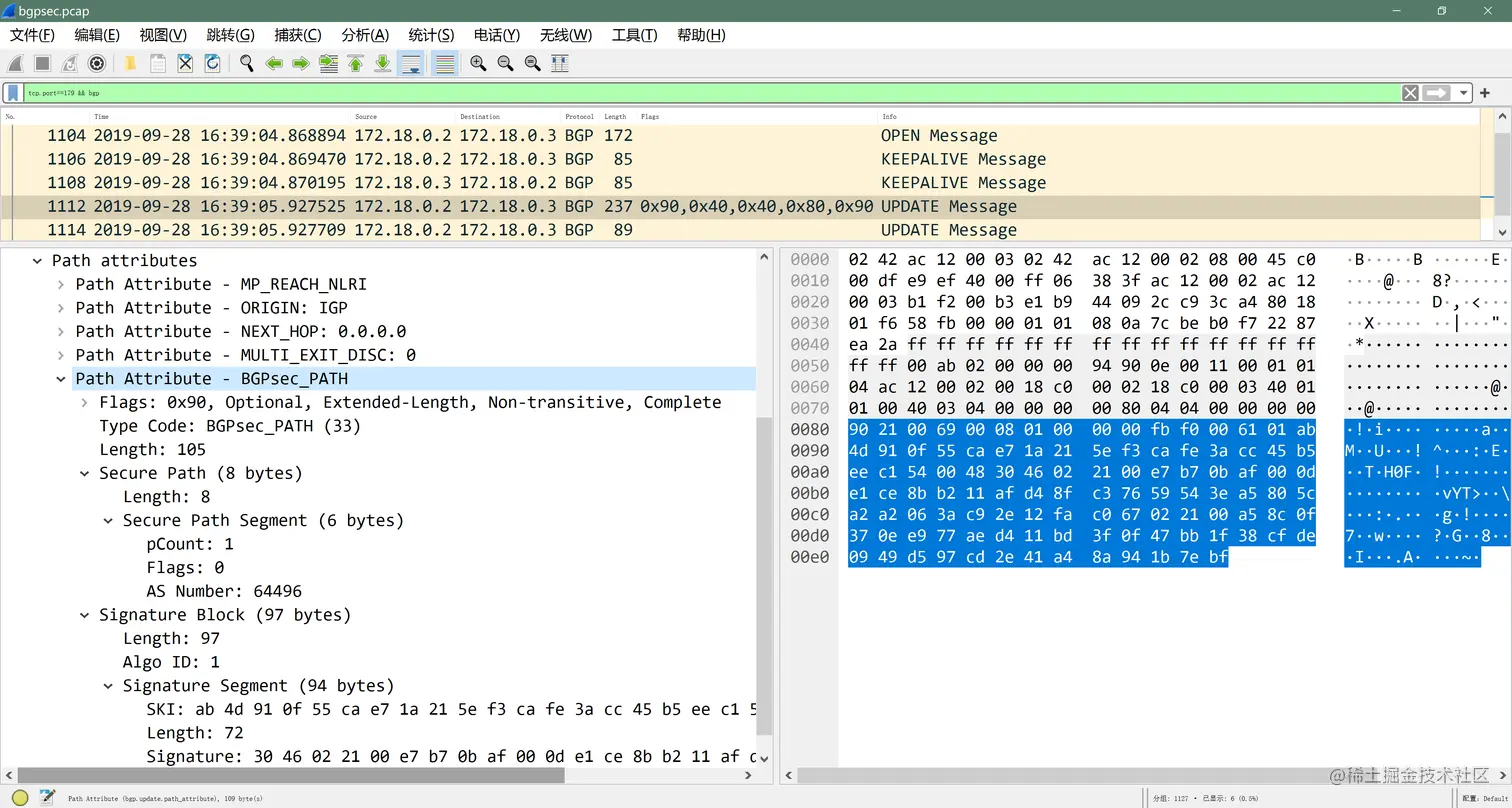
Task: Expand Path Attribute NEXT_HOP
Action: pyautogui.click(x=62, y=332)
